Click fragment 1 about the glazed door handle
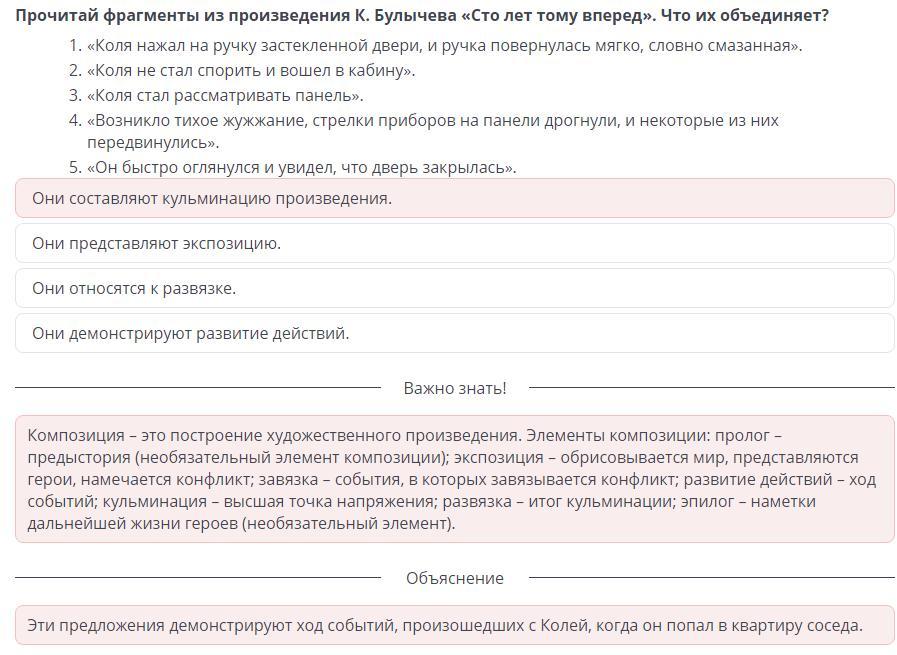This screenshot has height=655, width=897. [x=444, y=46]
